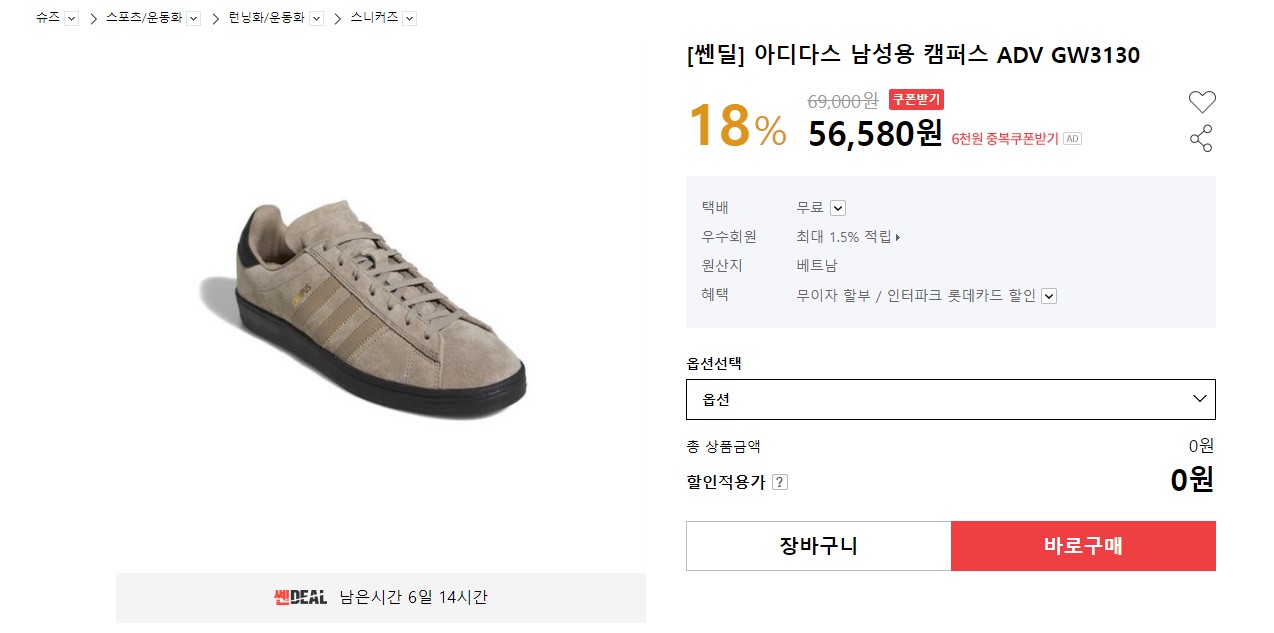Click the discount price help question icon
Screen dimensions: 1274x633
(780, 482)
